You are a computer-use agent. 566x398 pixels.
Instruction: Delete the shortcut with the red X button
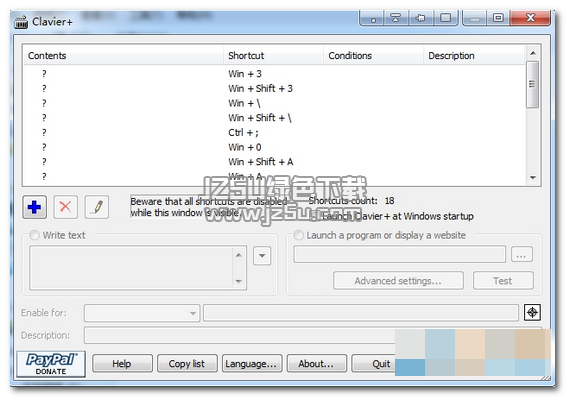[x=65, y=207]
